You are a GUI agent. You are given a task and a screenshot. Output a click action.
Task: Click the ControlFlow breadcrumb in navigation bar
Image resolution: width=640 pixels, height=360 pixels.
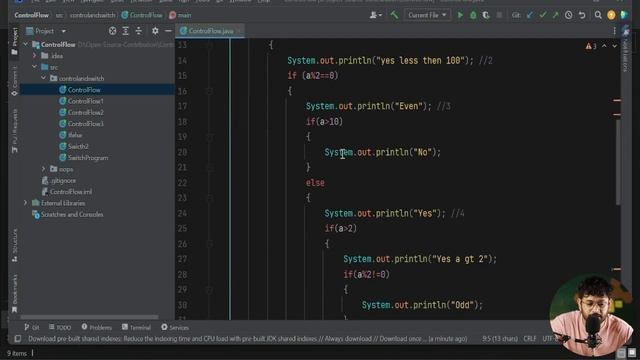pyautogui.click(x=31, y=15)
